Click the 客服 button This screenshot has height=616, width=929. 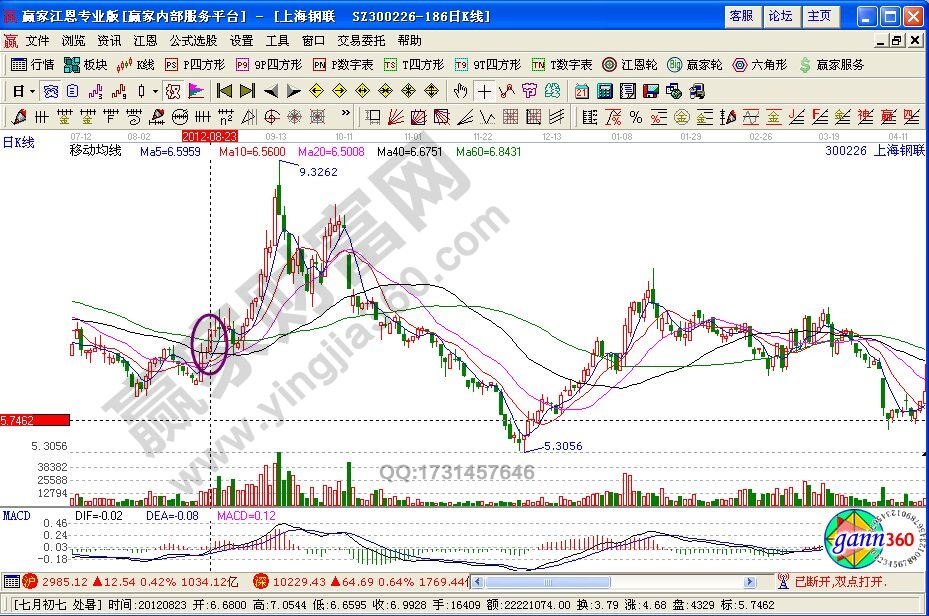[x=741, y=16]
